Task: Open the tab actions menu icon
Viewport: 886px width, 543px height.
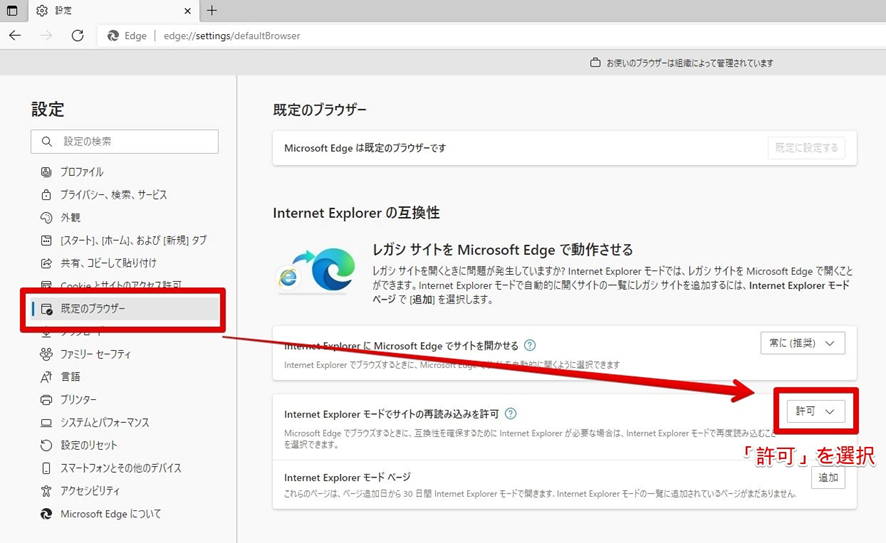Action: [12, 10]
